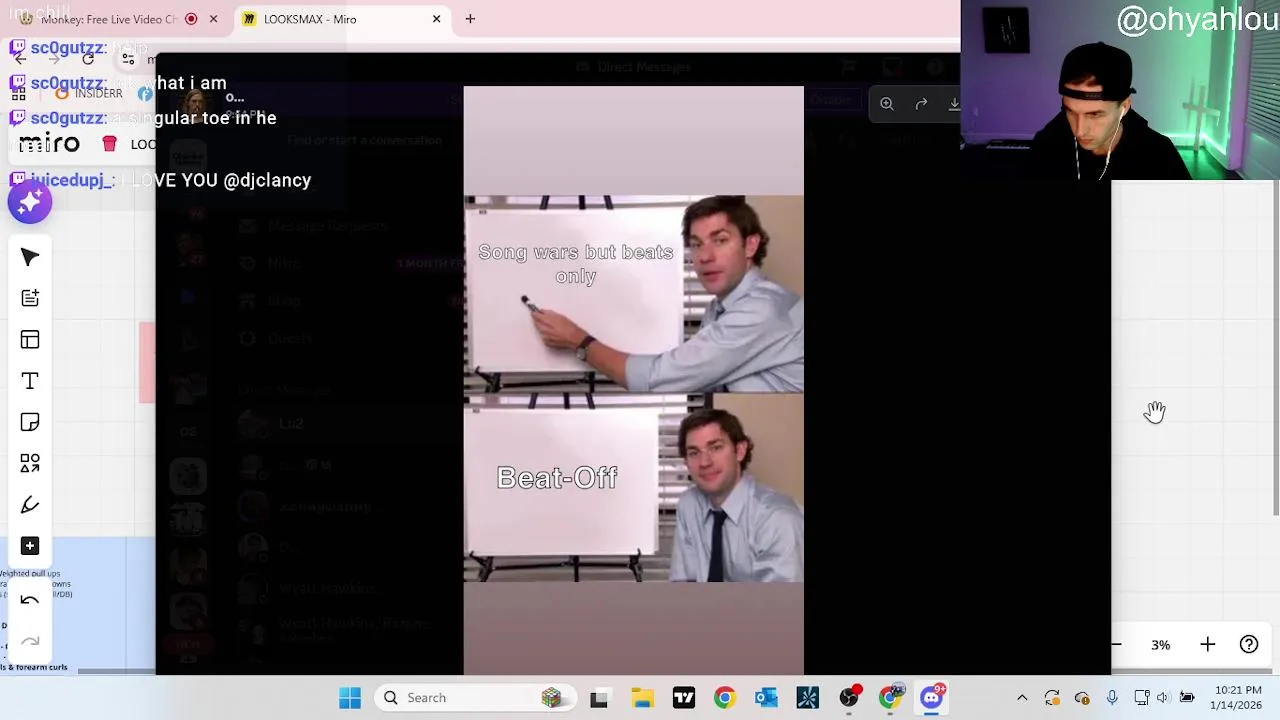Launch TradingView from taskbar

coord(683,698)
